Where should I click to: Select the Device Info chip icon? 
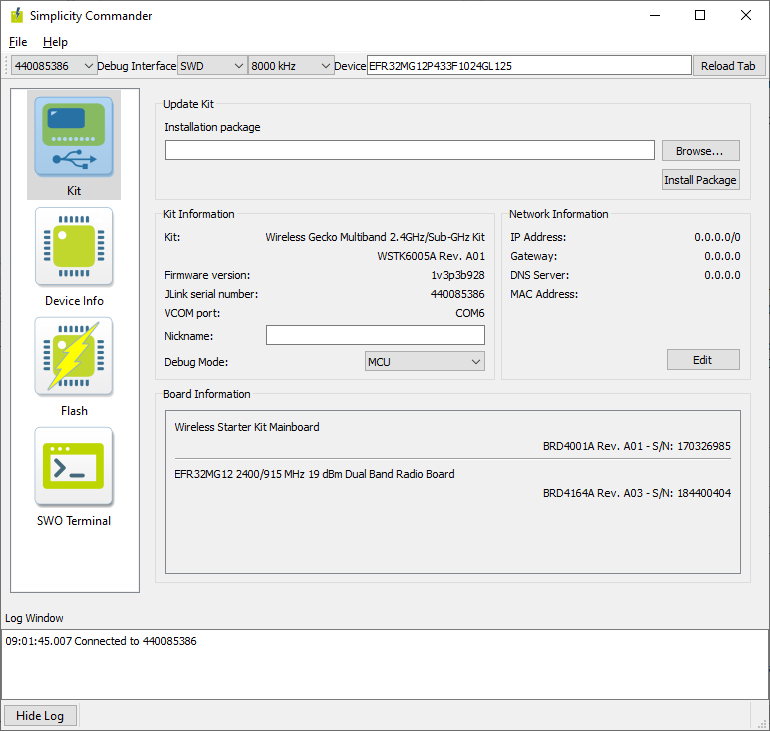[x=74, y=247]
